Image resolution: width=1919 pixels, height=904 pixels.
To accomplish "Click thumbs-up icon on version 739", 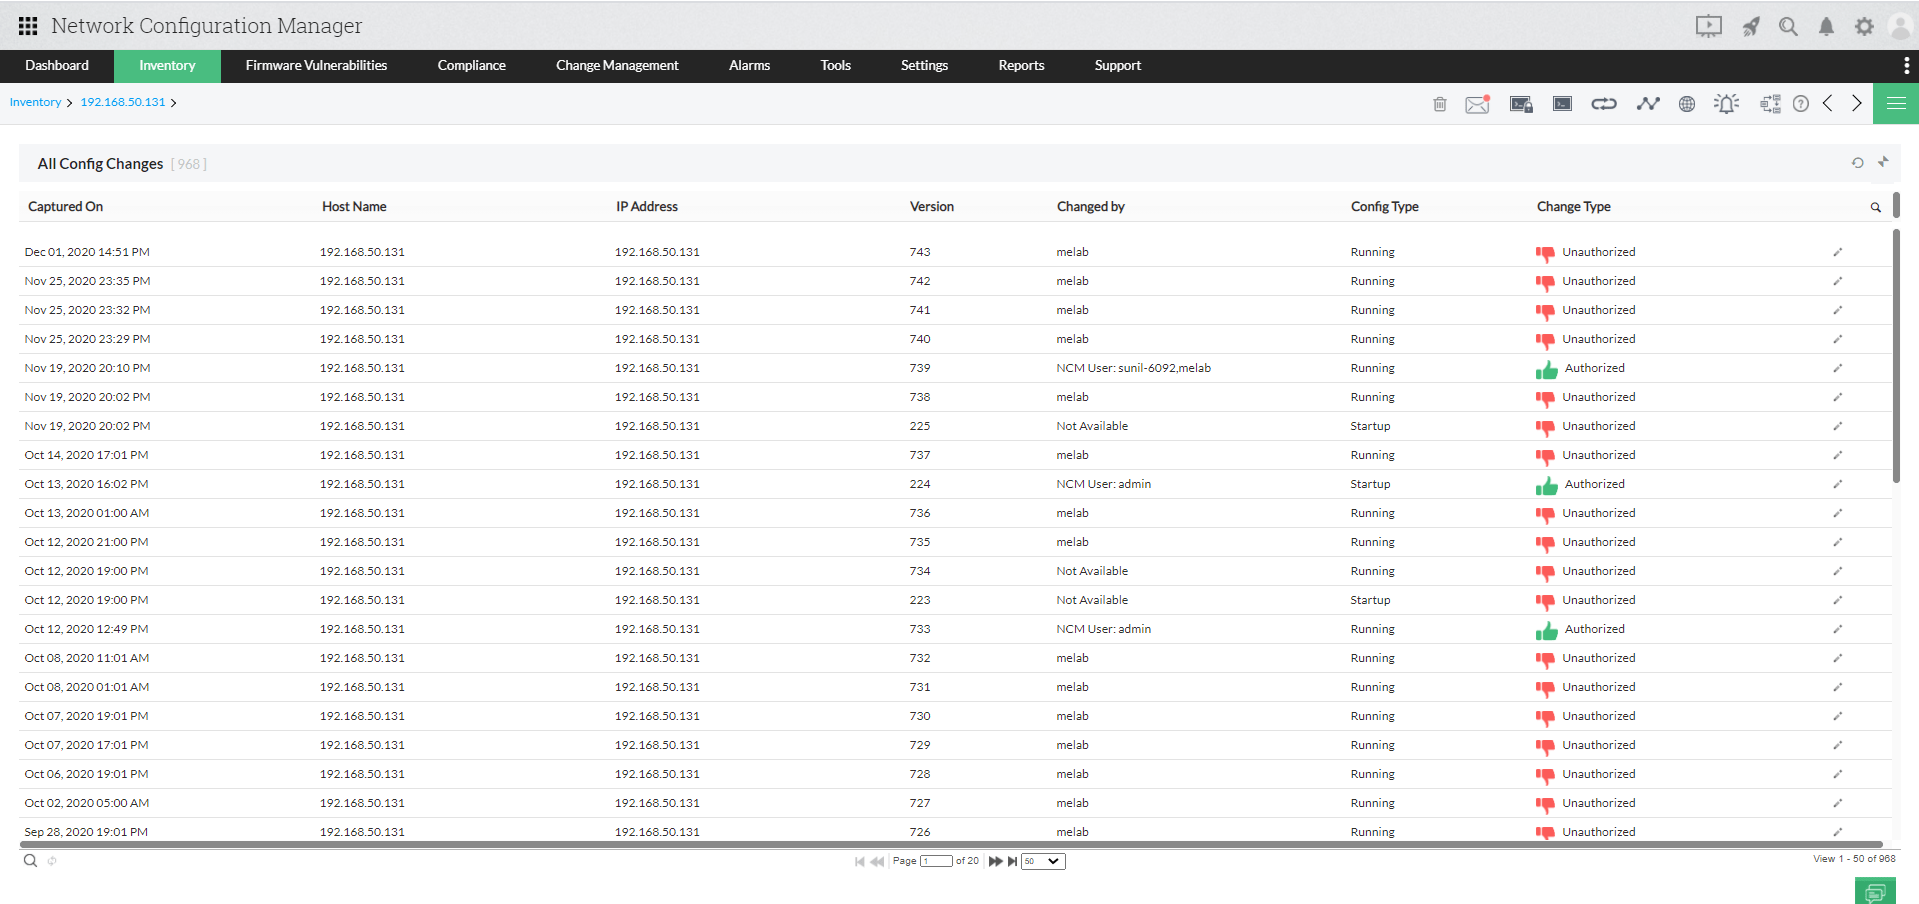I will [1546, 368].
